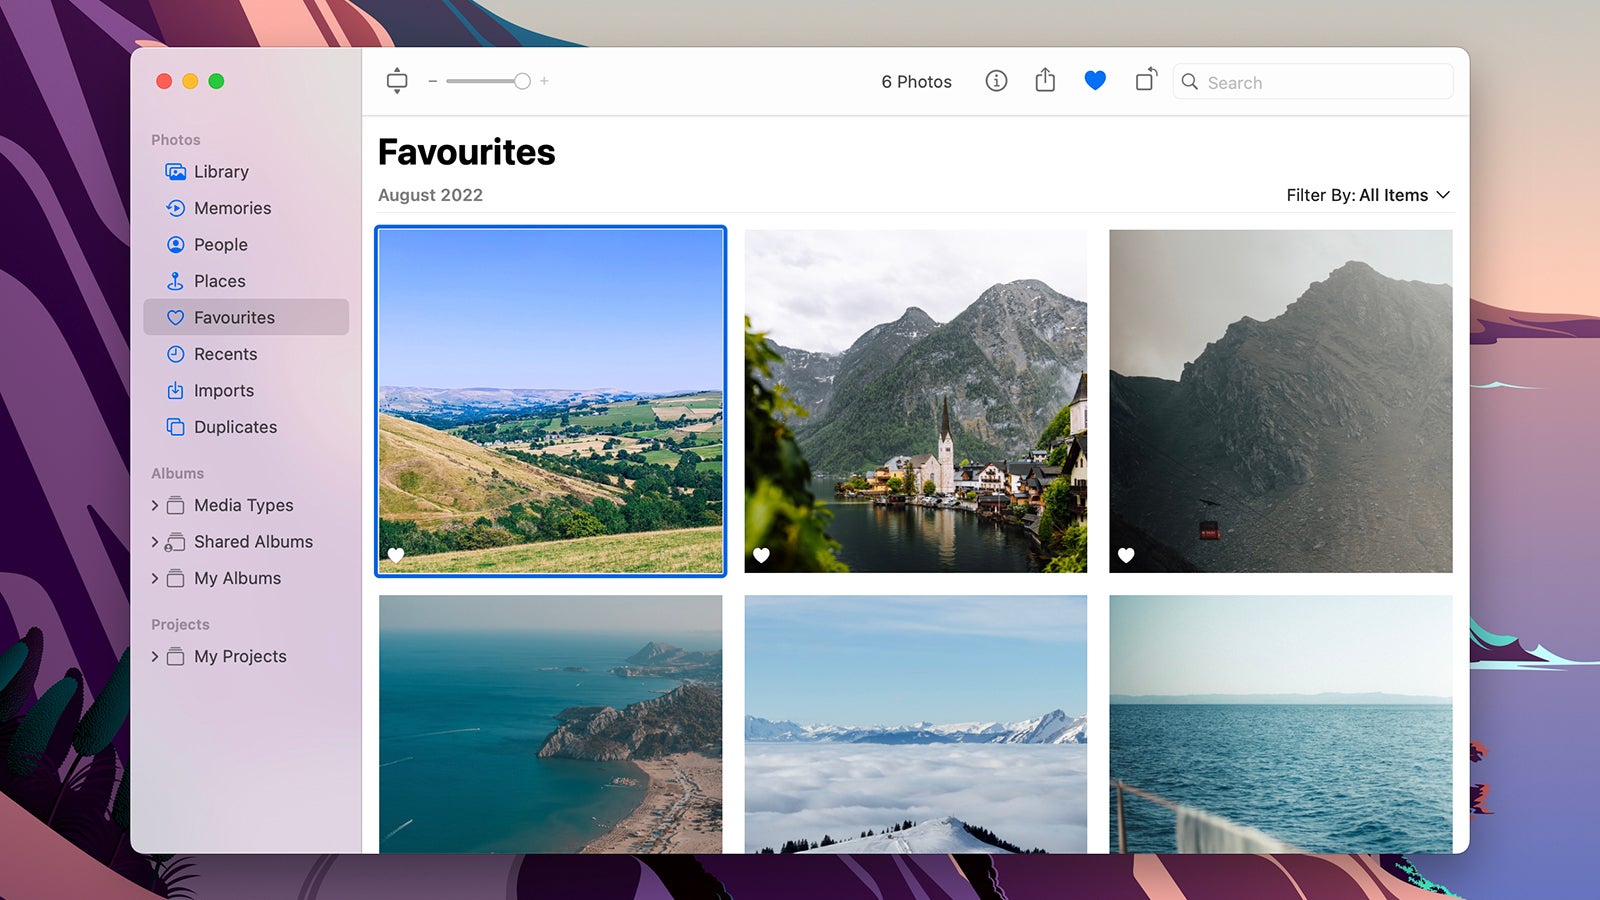Click the Rotate icon in the toolbar

pyautogui.click(x=1144, y=81)
